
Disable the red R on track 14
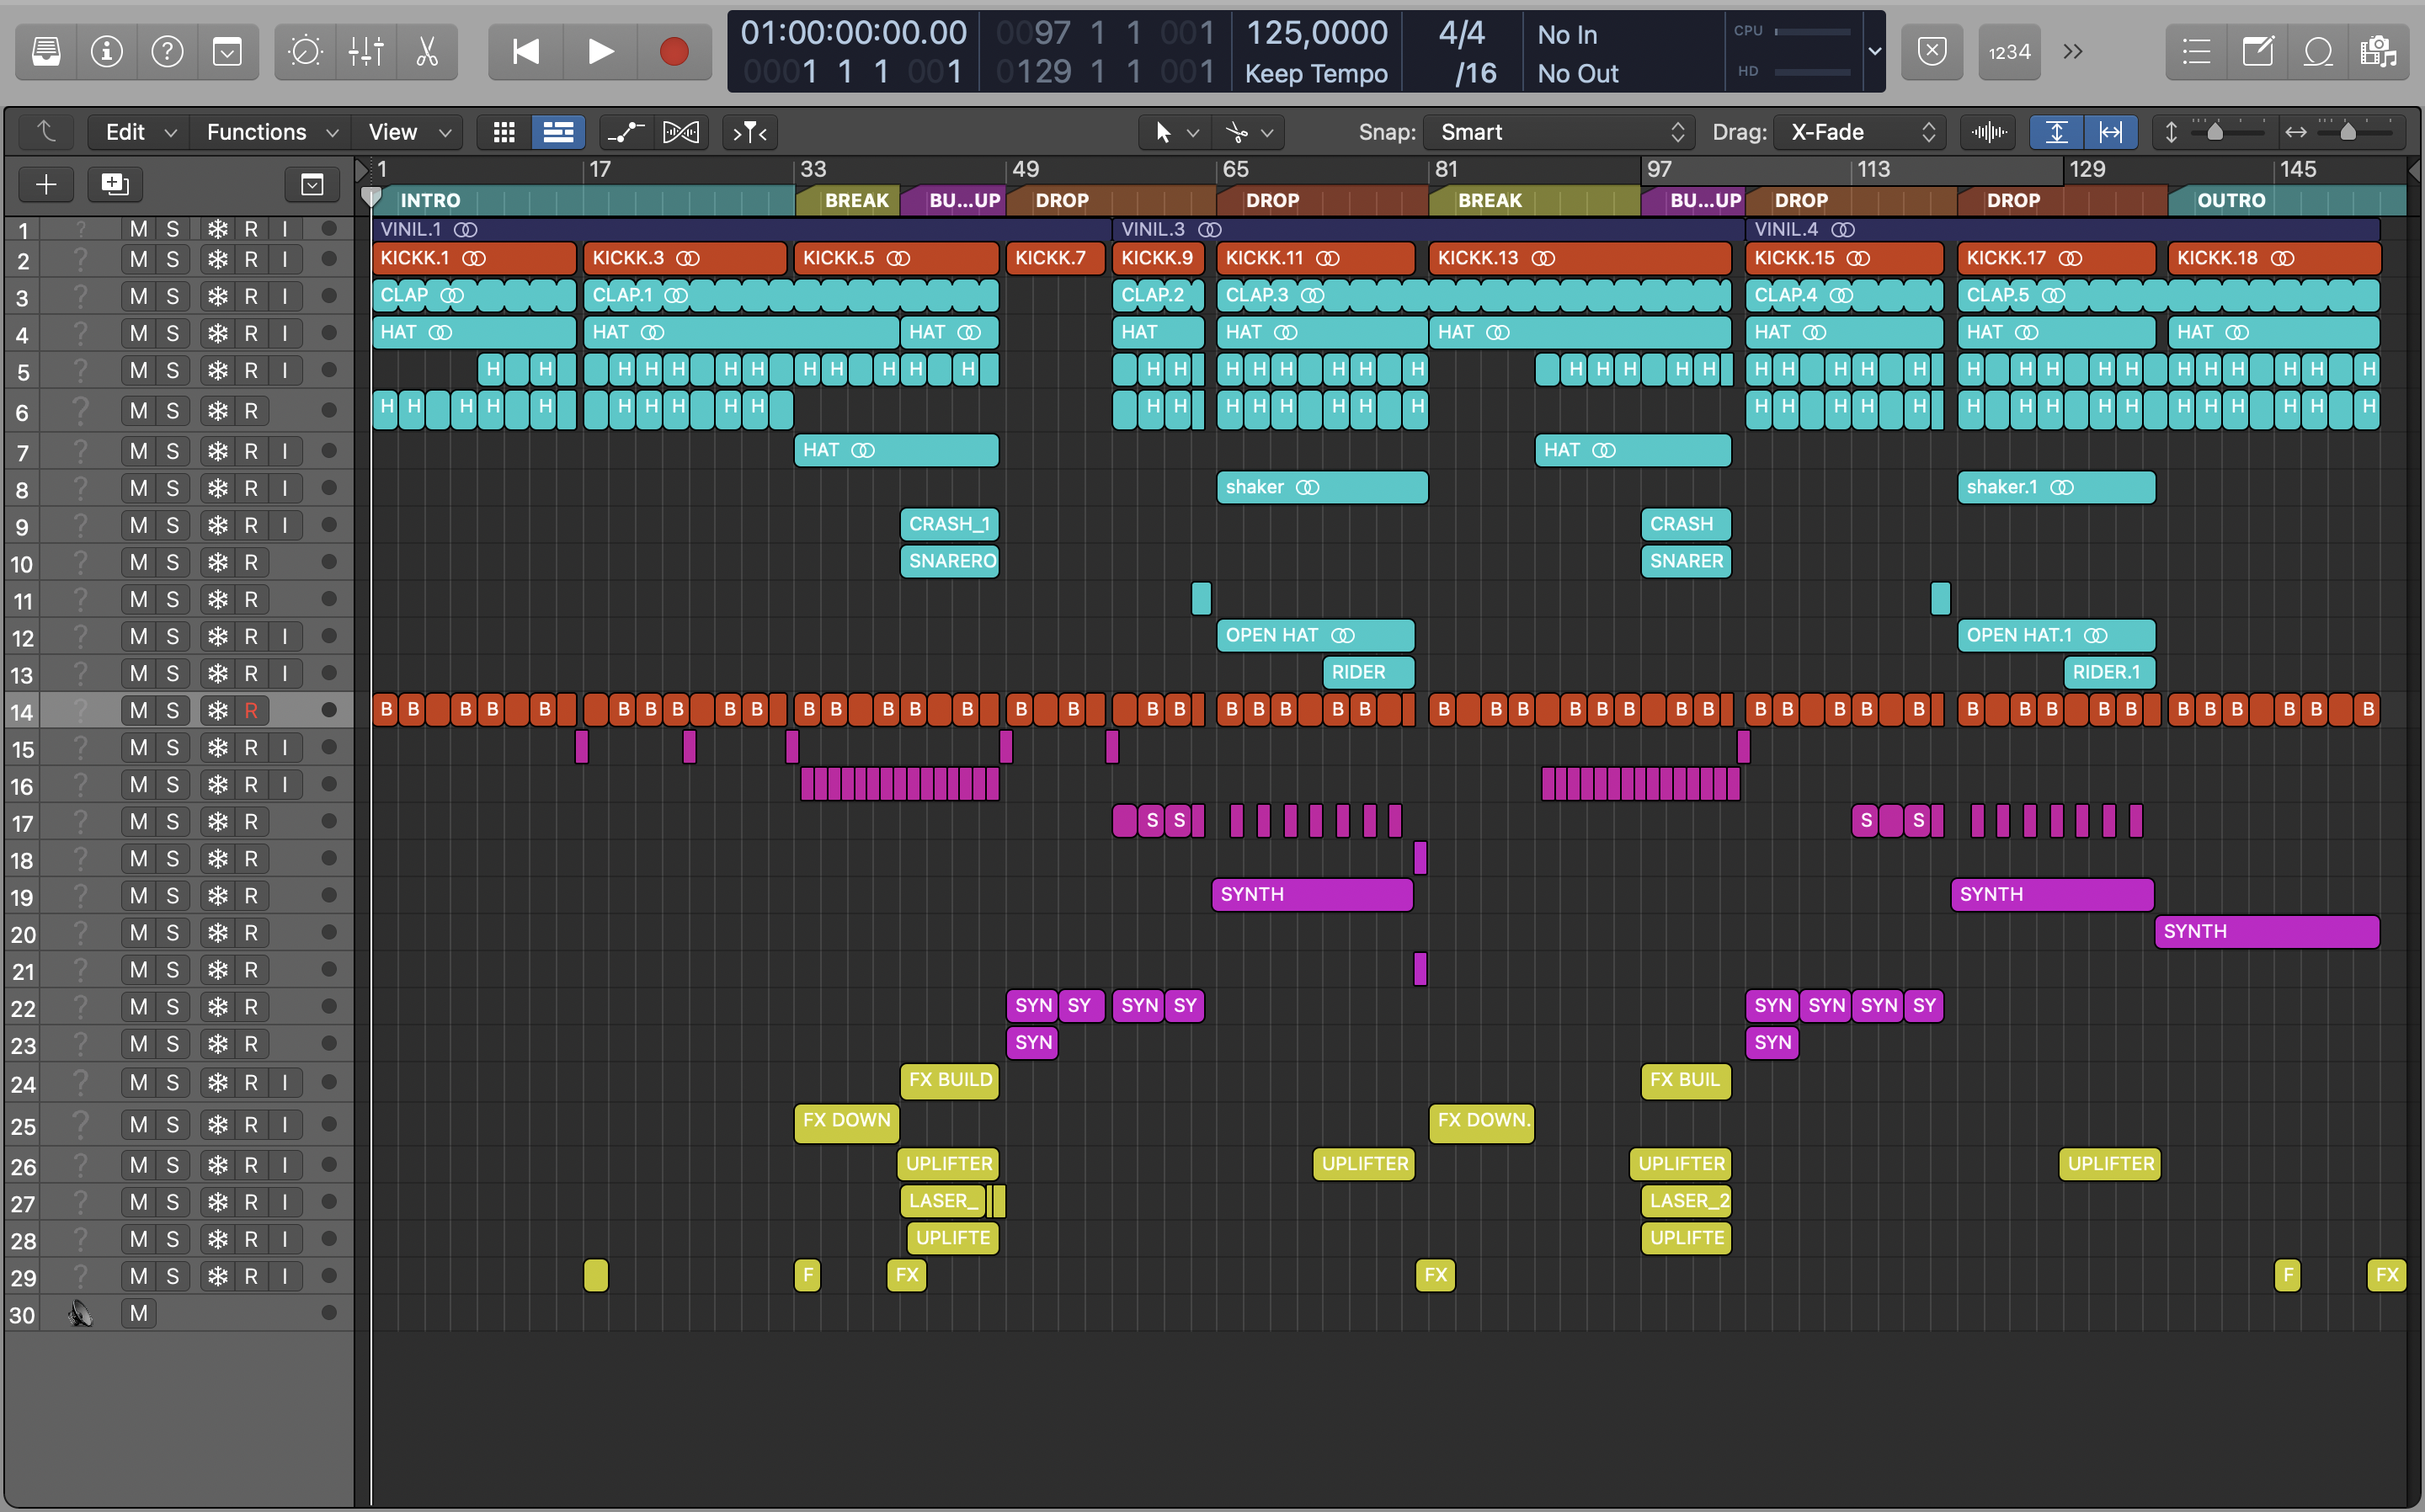coord(251,710)
